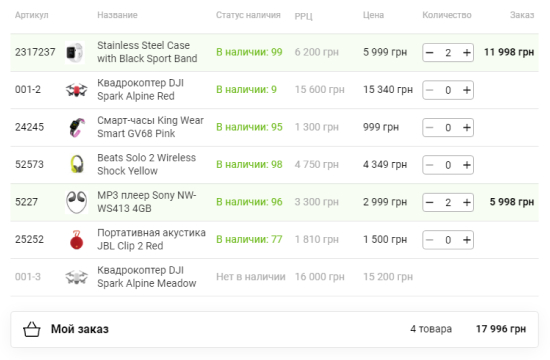Open Квадрокоптер DJI Spark Alpine Meadow product

tap(147, 277)
